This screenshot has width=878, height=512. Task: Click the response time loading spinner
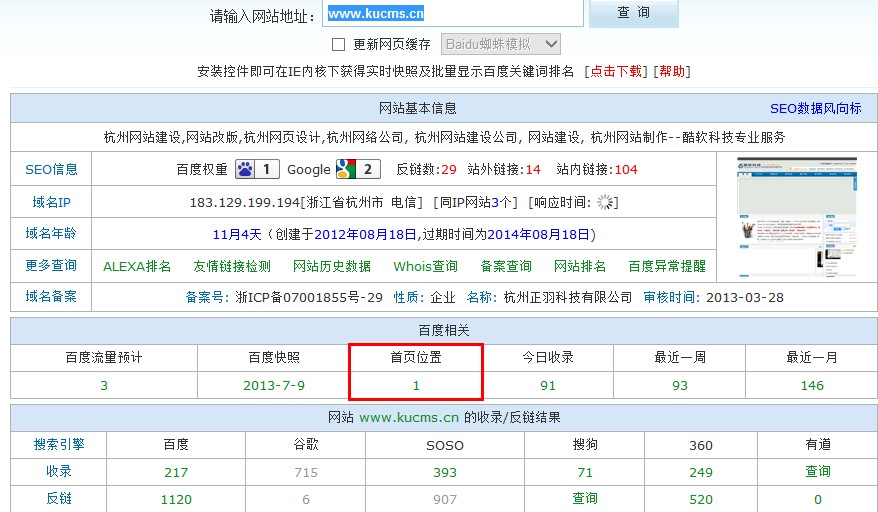tap(605, 202)
